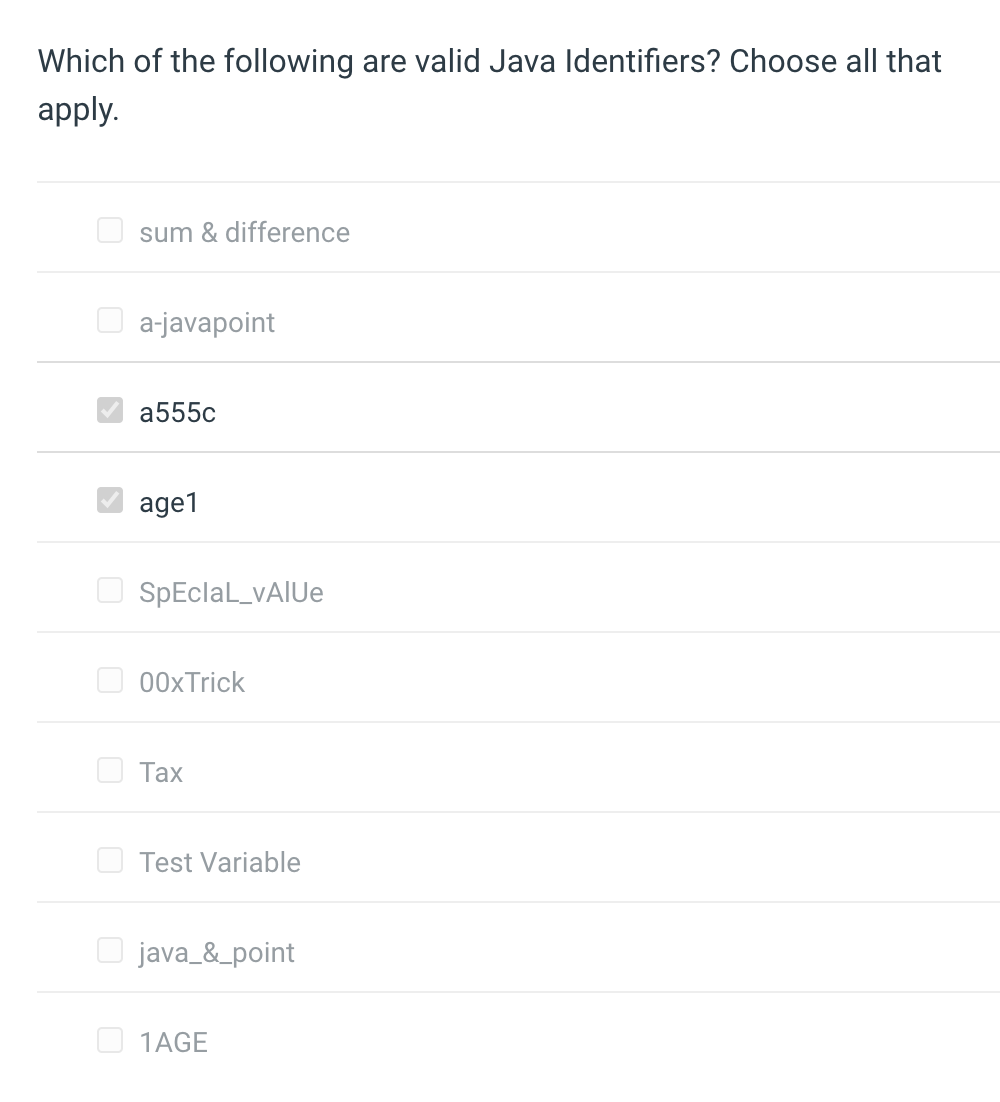Check the 'SpEcIaL_vAlUe' checkbox
1000x1102 pixels.
coord(109,590)
